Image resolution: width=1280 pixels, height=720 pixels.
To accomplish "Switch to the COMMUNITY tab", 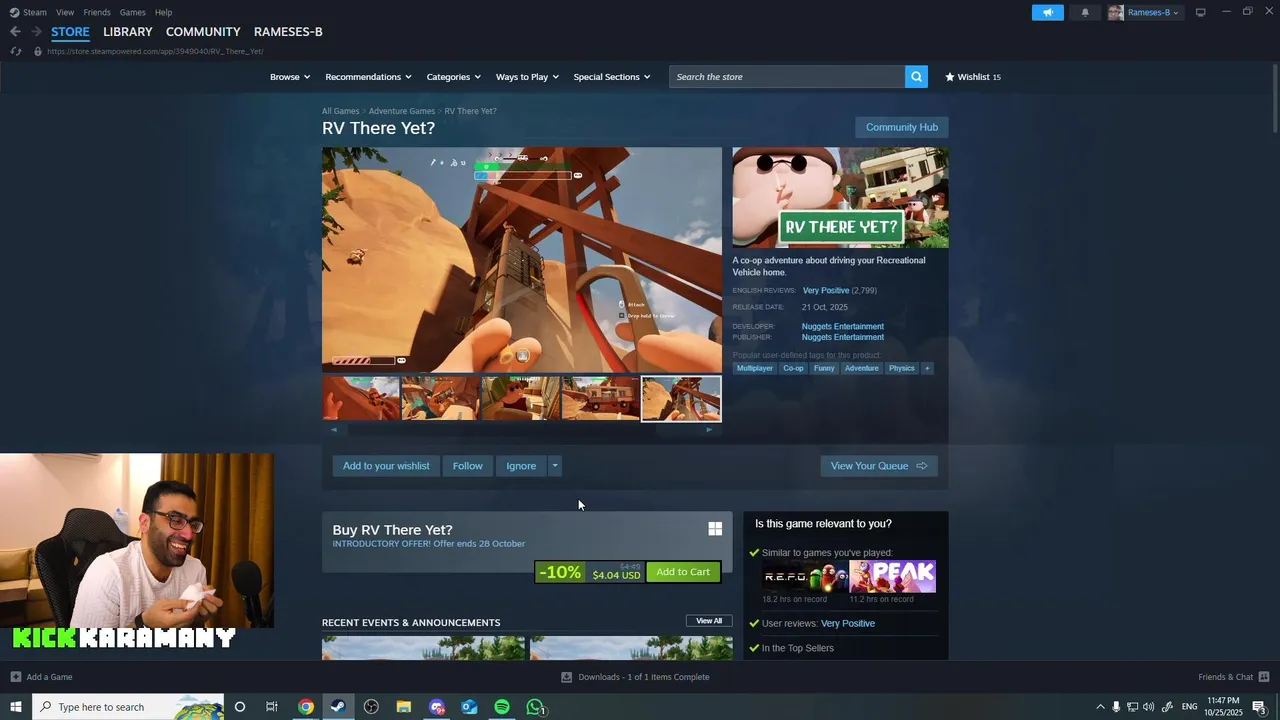I will pyautogui.click(x=203, y=32).
